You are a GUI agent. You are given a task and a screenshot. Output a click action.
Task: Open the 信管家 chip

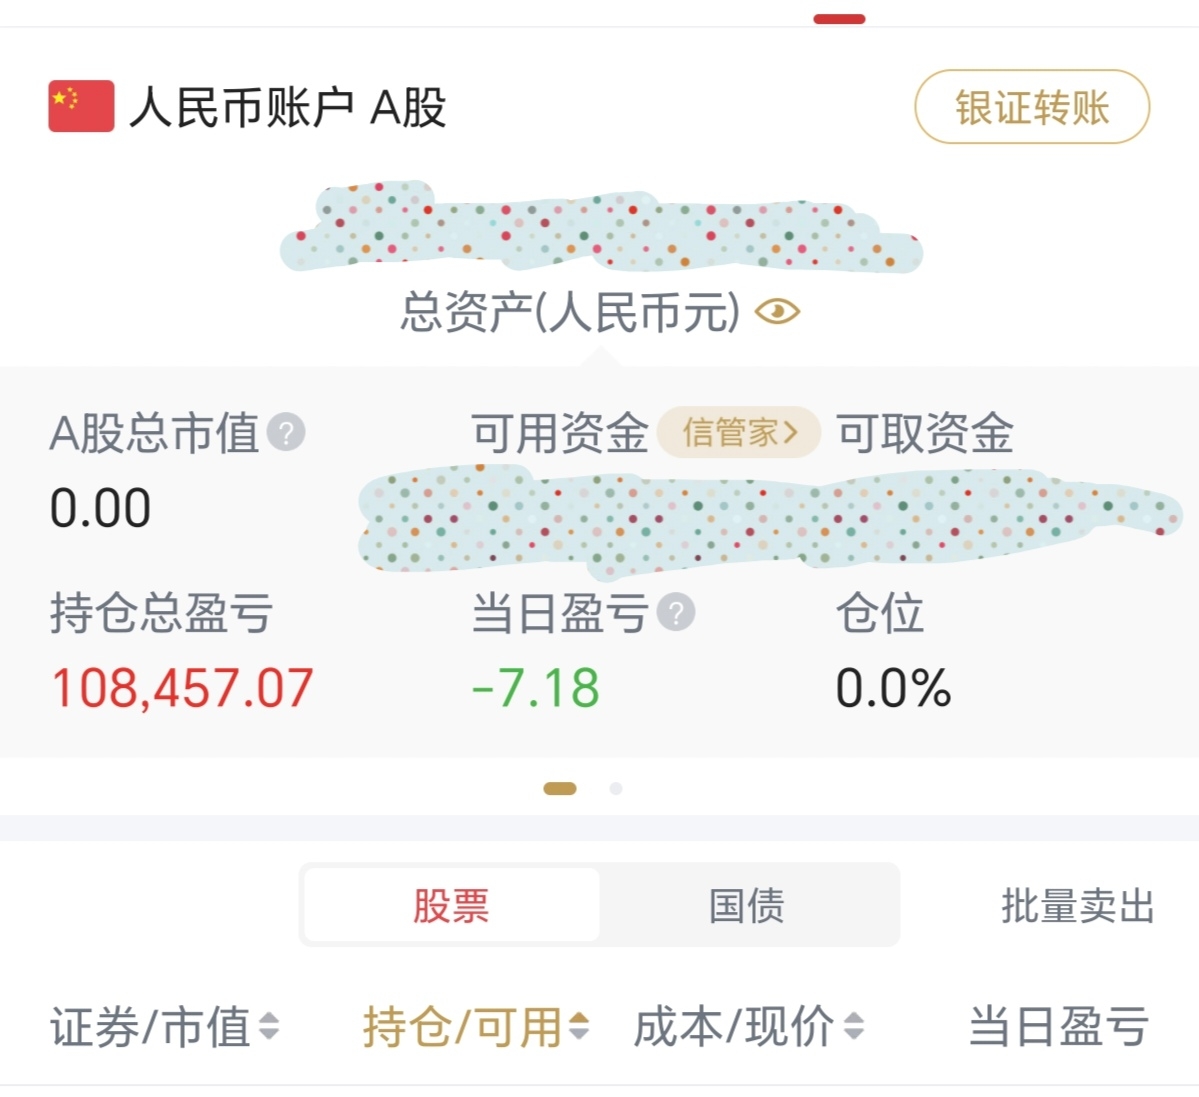click(x=739, y=433)
